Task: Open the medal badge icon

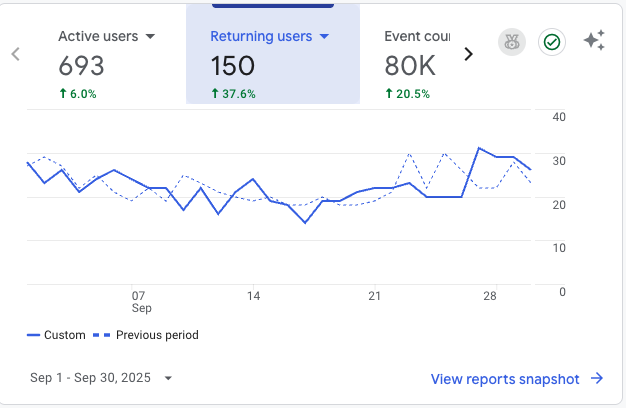Action: (512, 42)
